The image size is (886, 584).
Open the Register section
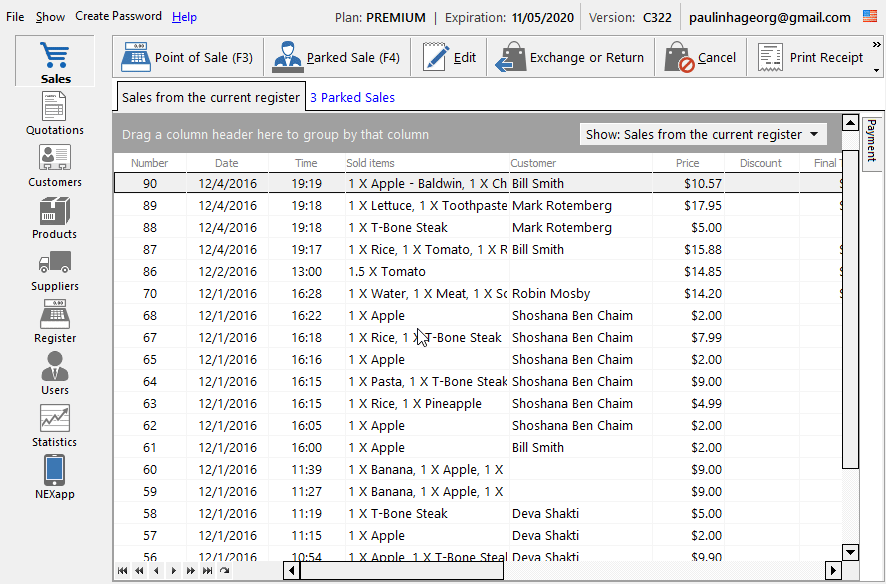(54, 320)
